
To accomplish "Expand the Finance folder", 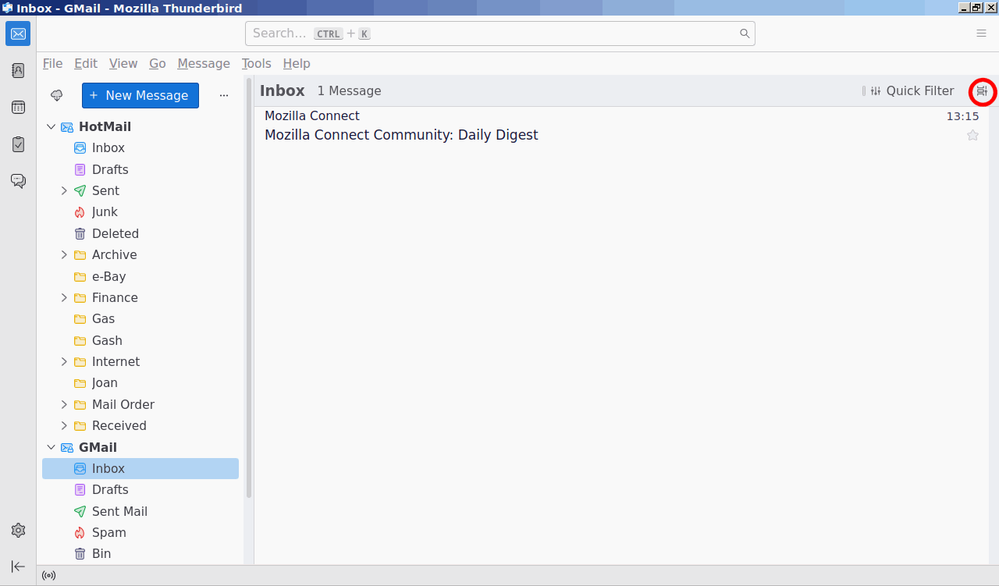I will coord(64,298).
